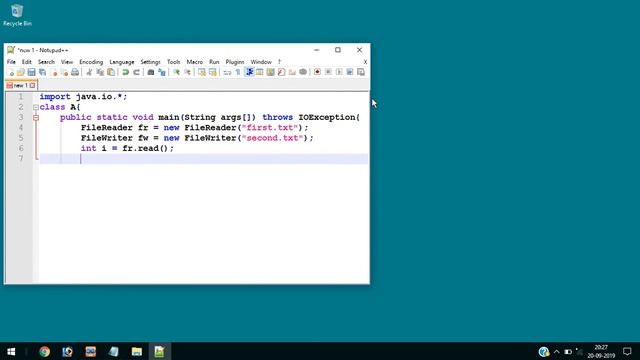Start macro recording with red dot icon
The height and width of the screenshot is (360, 640).
[317, 72]
